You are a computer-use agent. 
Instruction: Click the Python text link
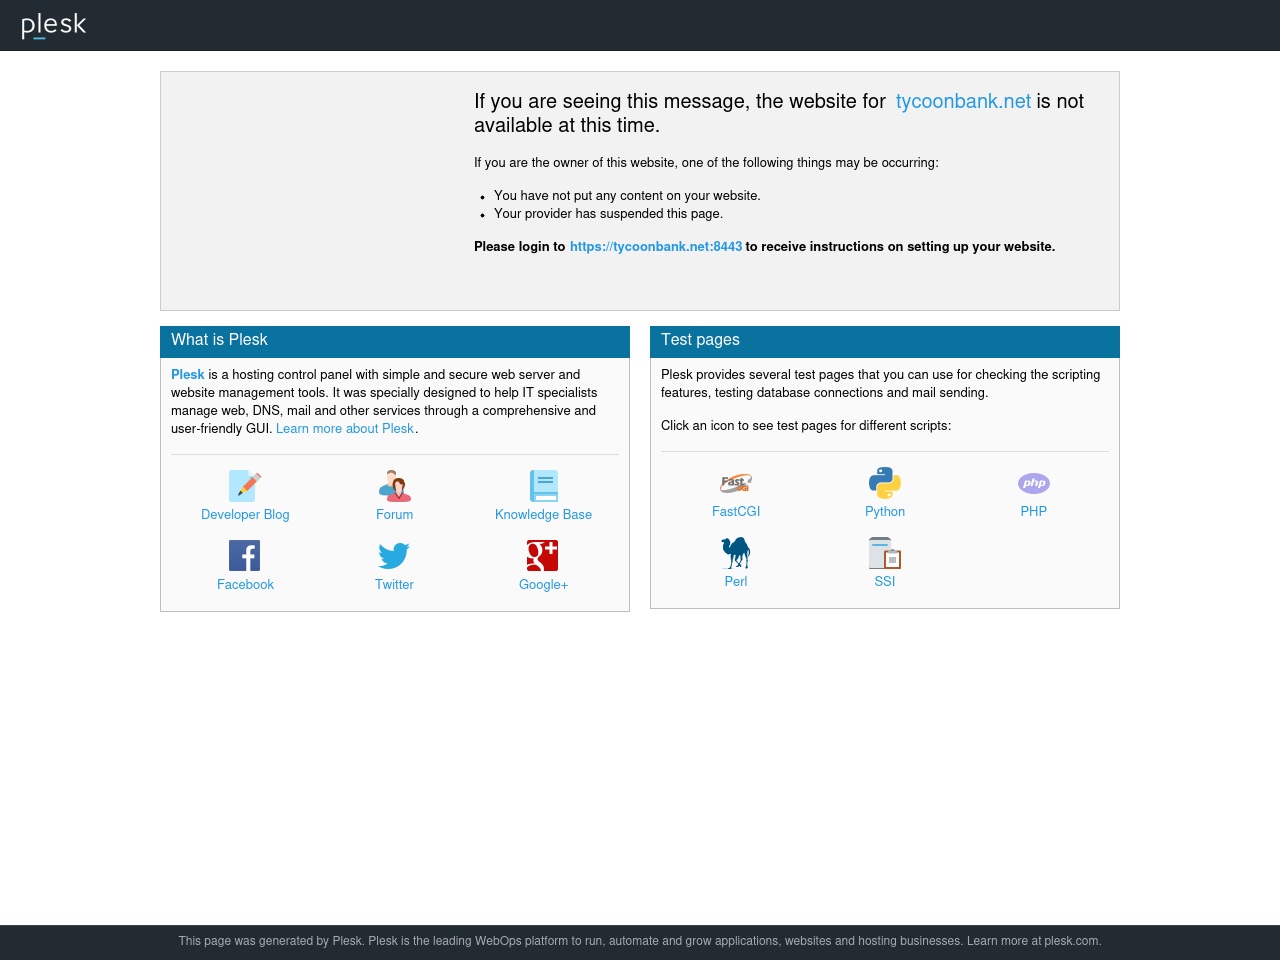click(885, 512)
